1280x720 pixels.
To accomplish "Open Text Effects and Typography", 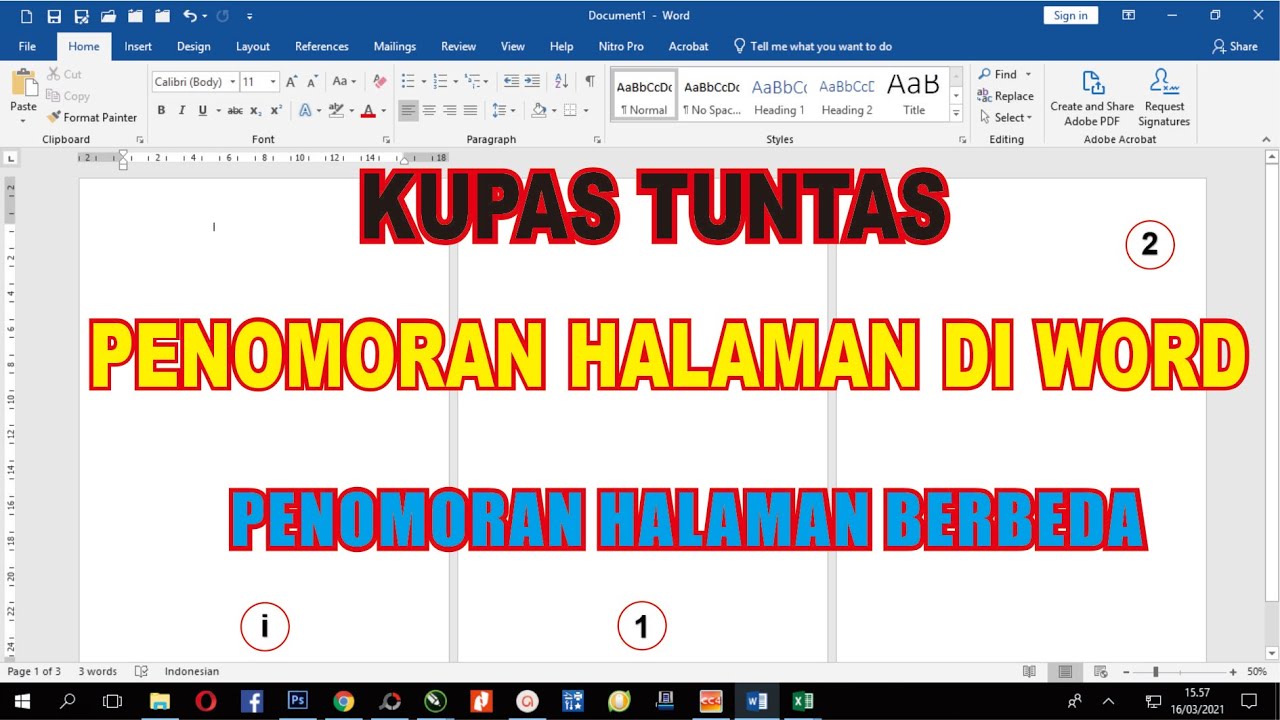I will tap(306, 111).
